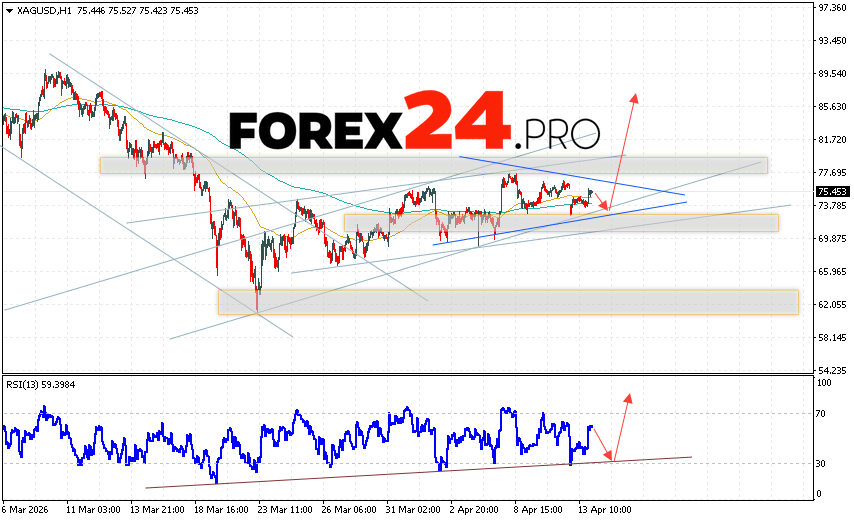Click the upward red arrowhead on price chart
The image size is (854, 521).
634,97
